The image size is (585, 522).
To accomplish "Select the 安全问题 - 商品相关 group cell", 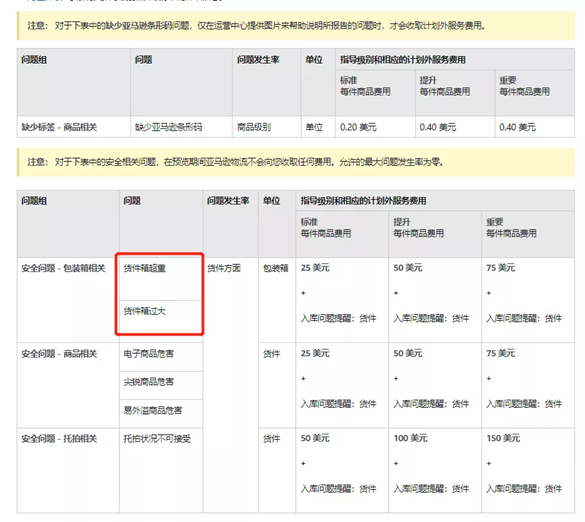I will [68, 385].
